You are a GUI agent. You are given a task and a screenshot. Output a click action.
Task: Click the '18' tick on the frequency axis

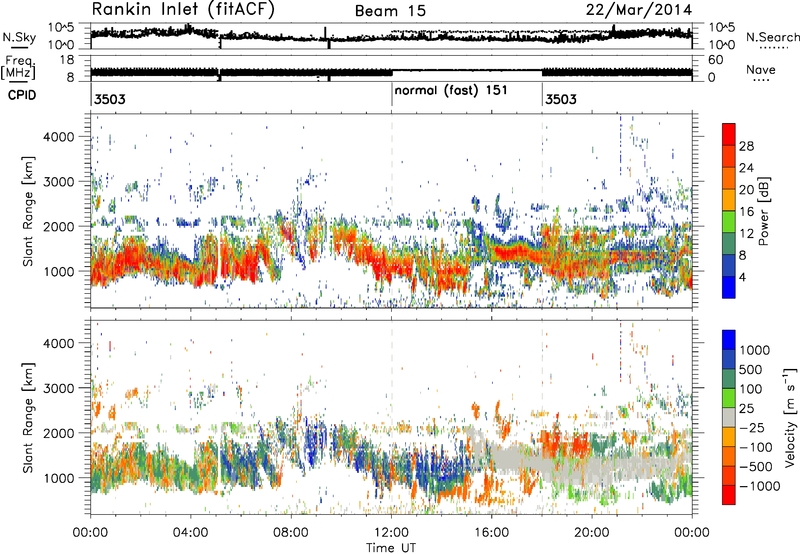tap(67, 60)
